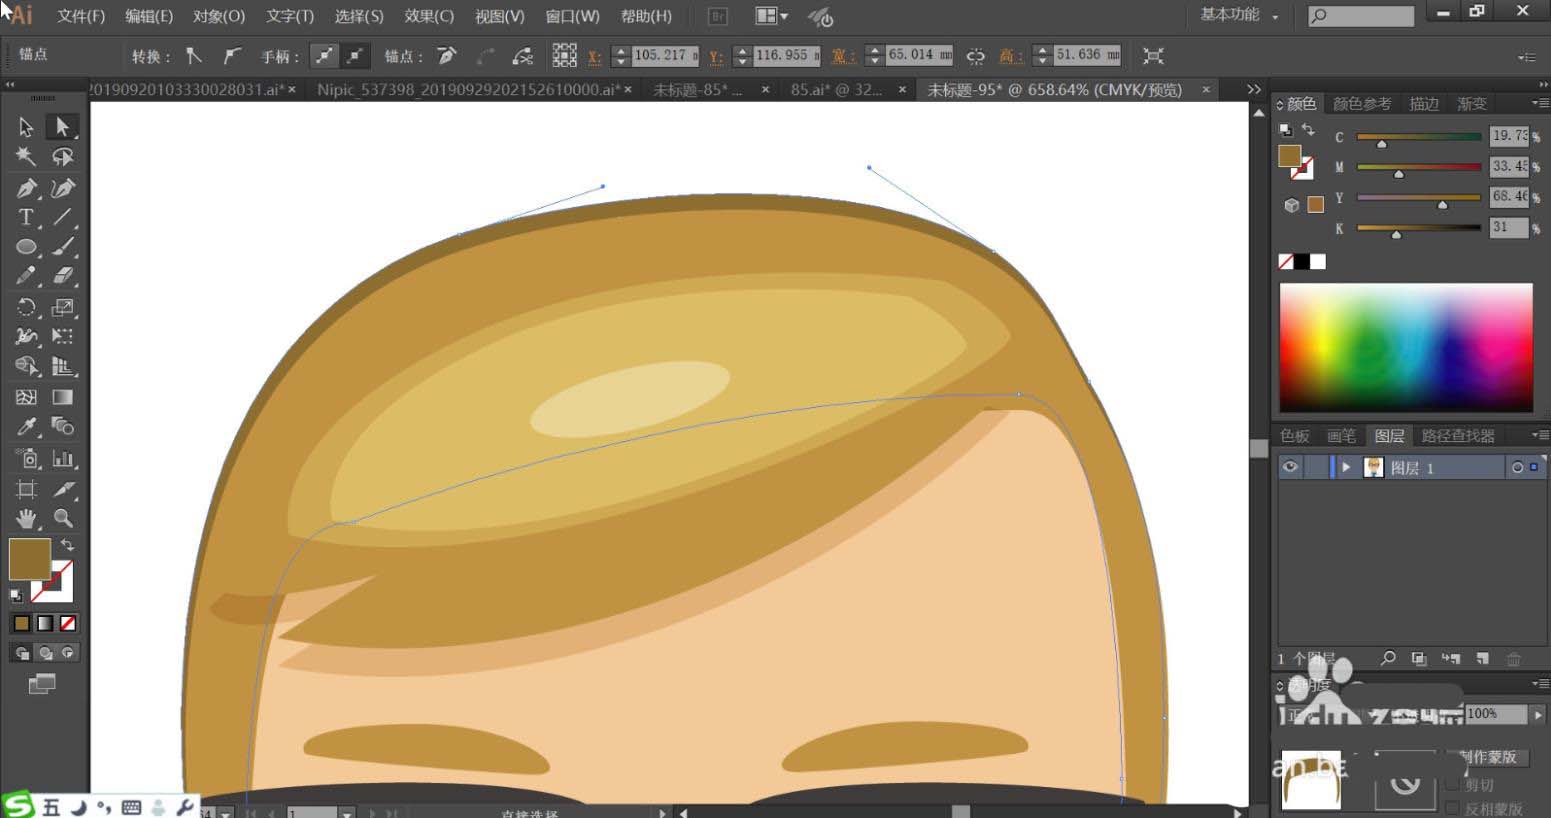This screenshot has height=818, width=1551.
Task: Choose the Magic Wand tool
Action: [x=26, y=157]
